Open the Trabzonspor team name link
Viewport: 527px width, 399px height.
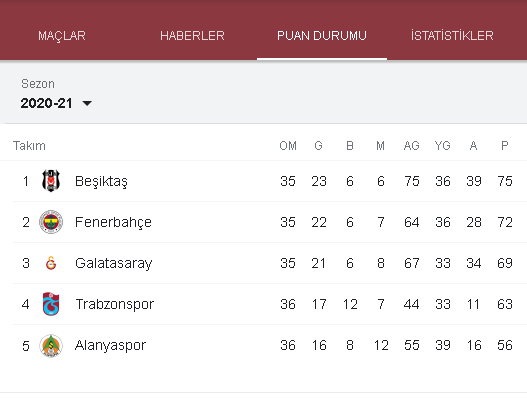point(115,305)
